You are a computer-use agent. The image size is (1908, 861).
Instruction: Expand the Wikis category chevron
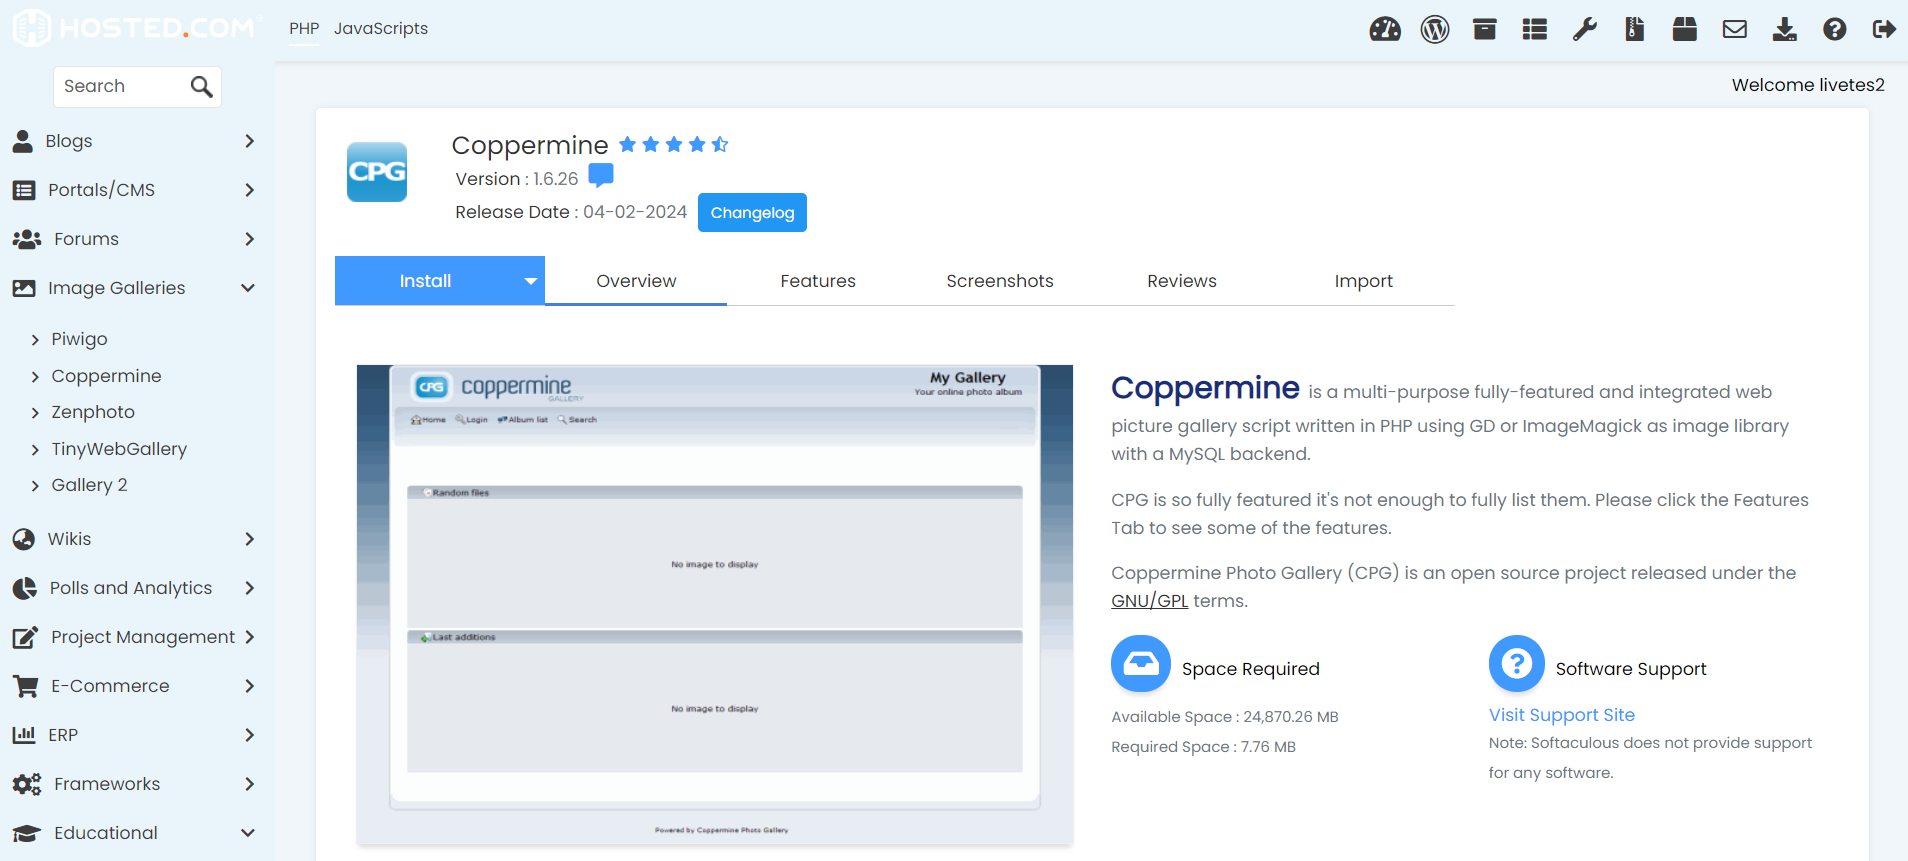pyautogui.click(x=249, y=539)
